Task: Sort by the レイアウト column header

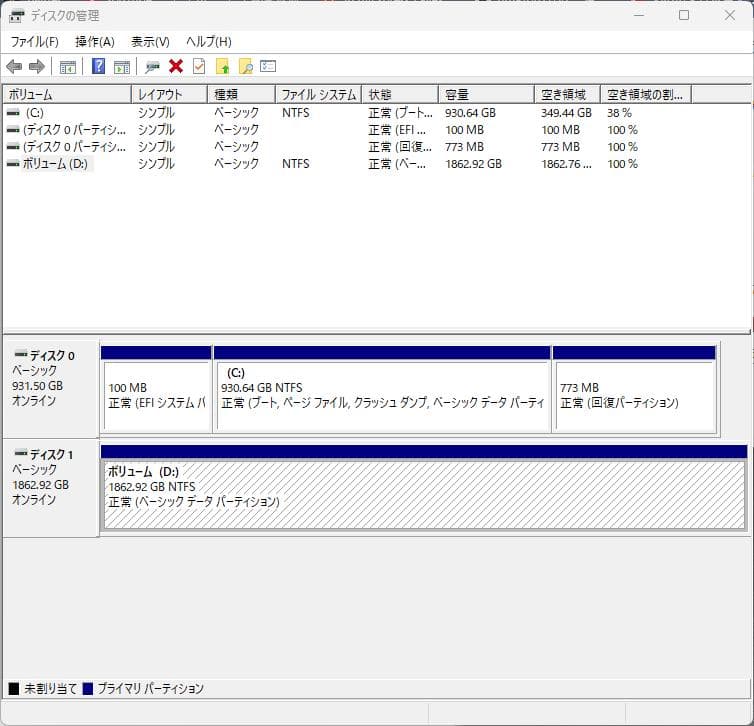Action: (x=169, y=94)
